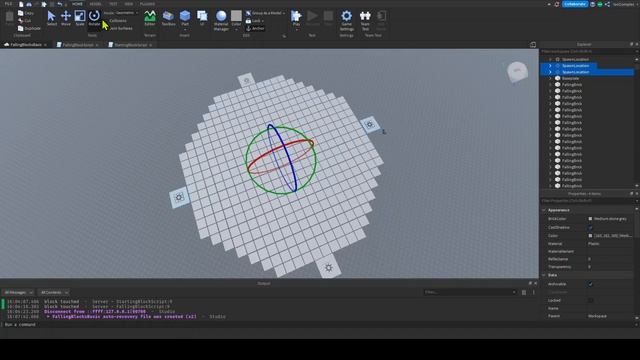Open the StartingBlockScript document tab
This screenshot has width=640, height=360.
pyautogui.click(x=131, y=45)
